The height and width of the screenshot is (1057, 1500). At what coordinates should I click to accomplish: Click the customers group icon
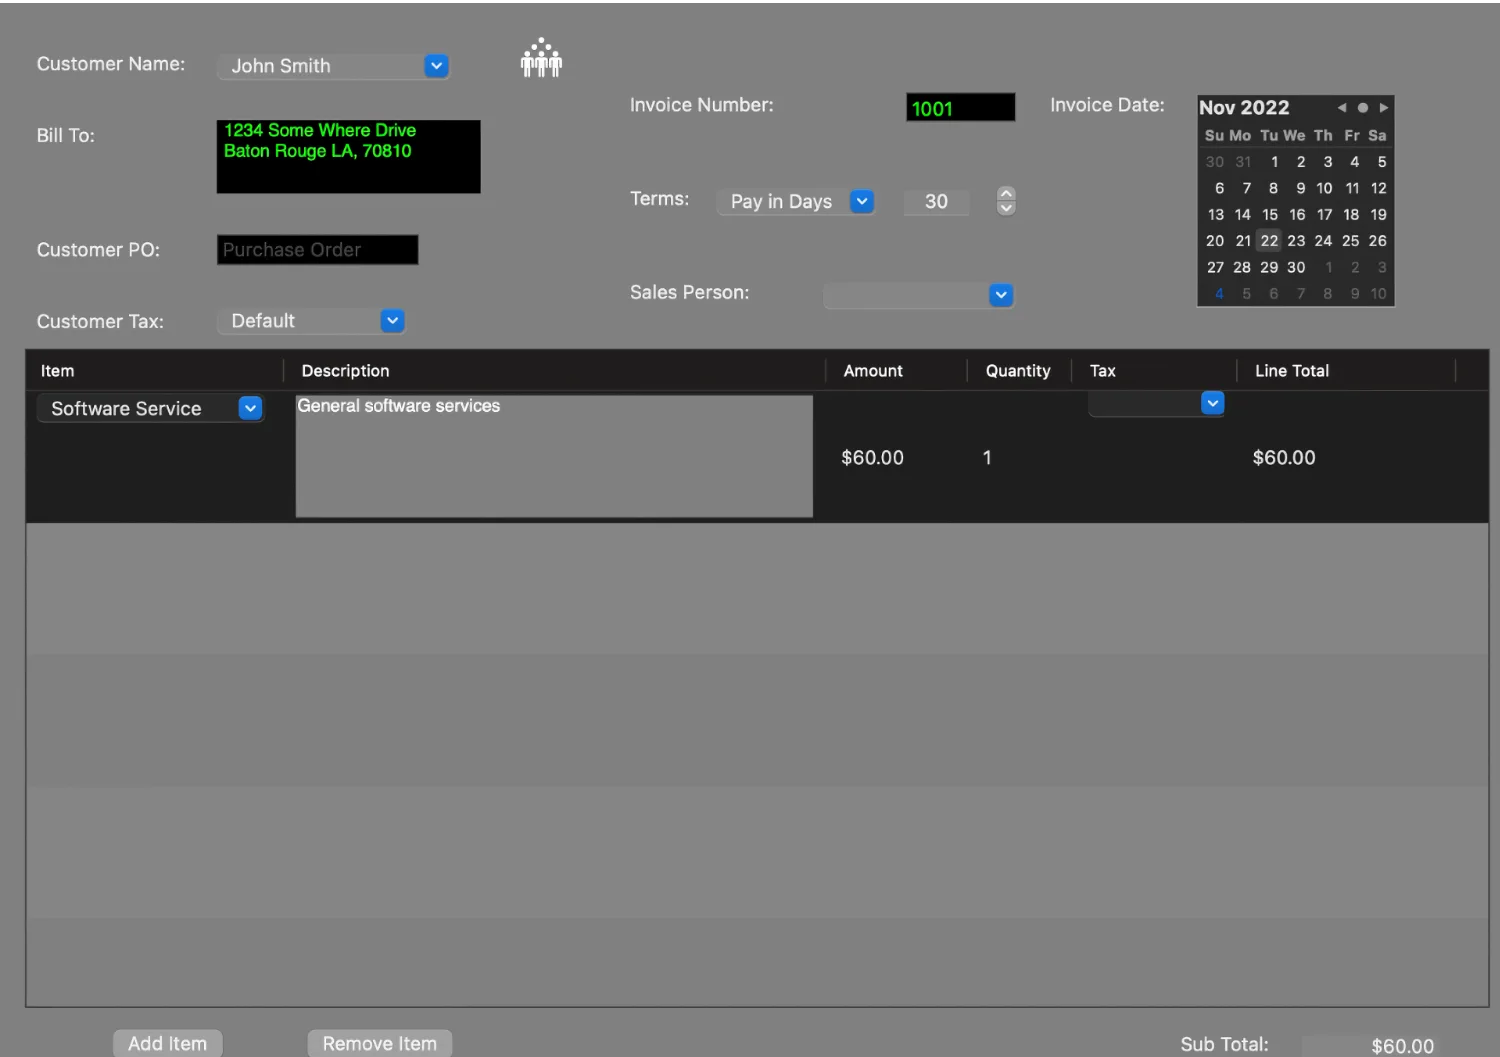click(541, 59)
